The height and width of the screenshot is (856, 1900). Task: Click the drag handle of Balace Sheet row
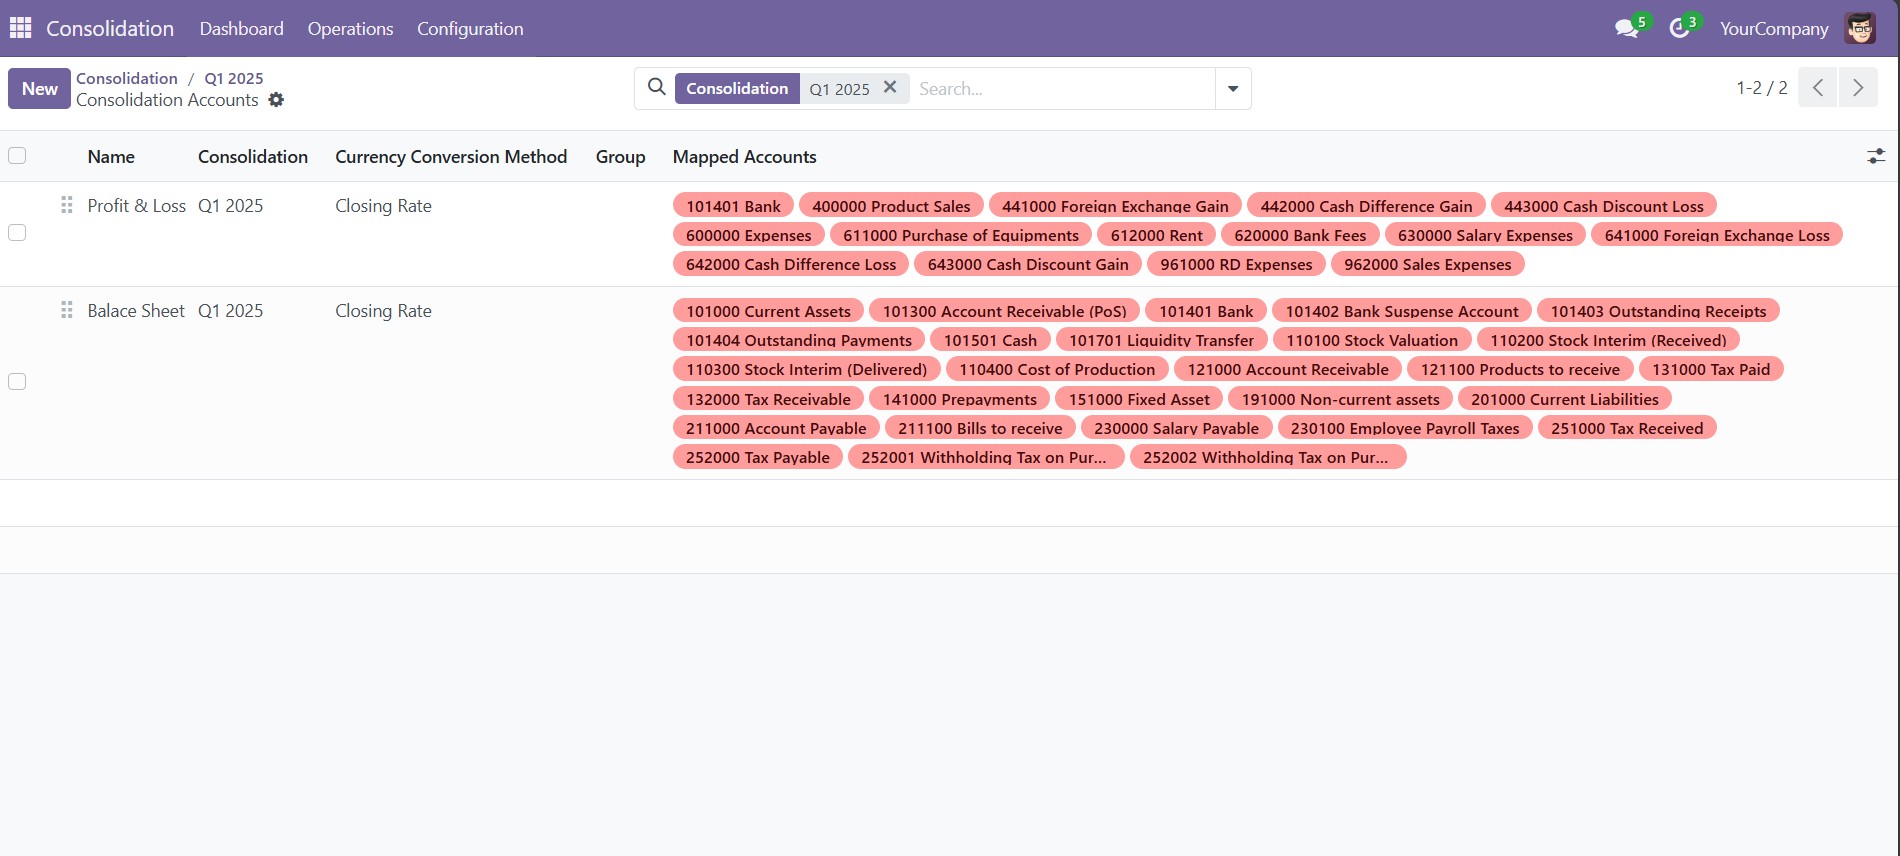click(x=67, y=310)
